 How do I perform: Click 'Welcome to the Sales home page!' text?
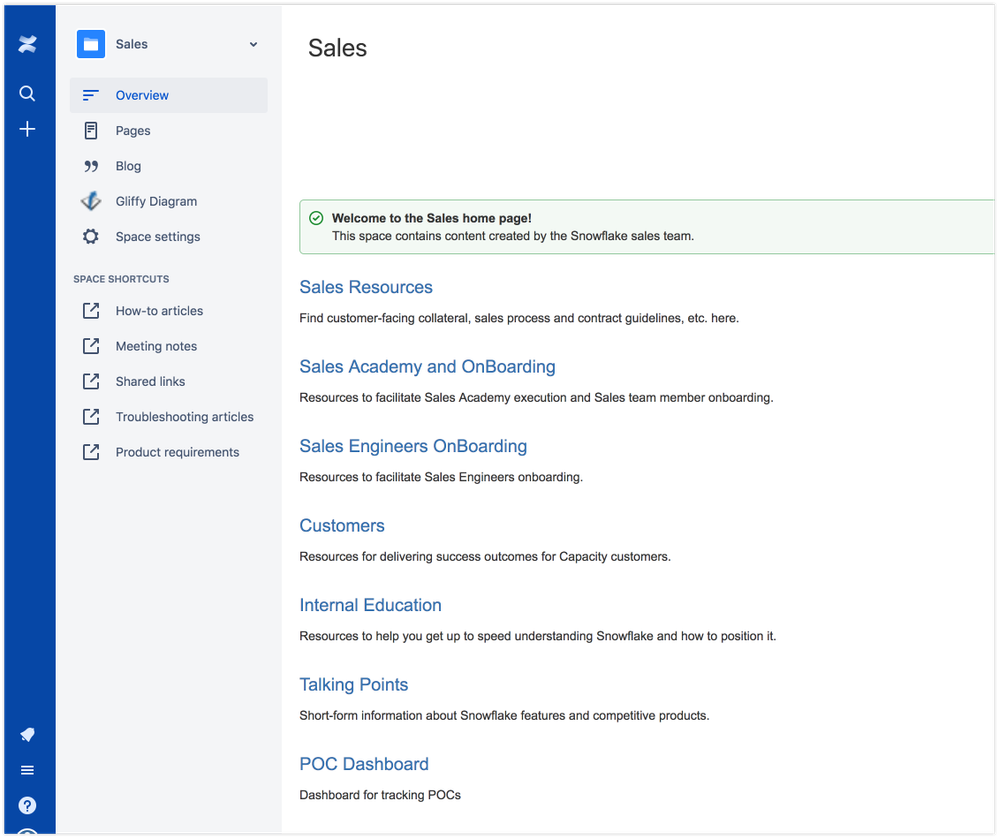click(x=432, y=219)
